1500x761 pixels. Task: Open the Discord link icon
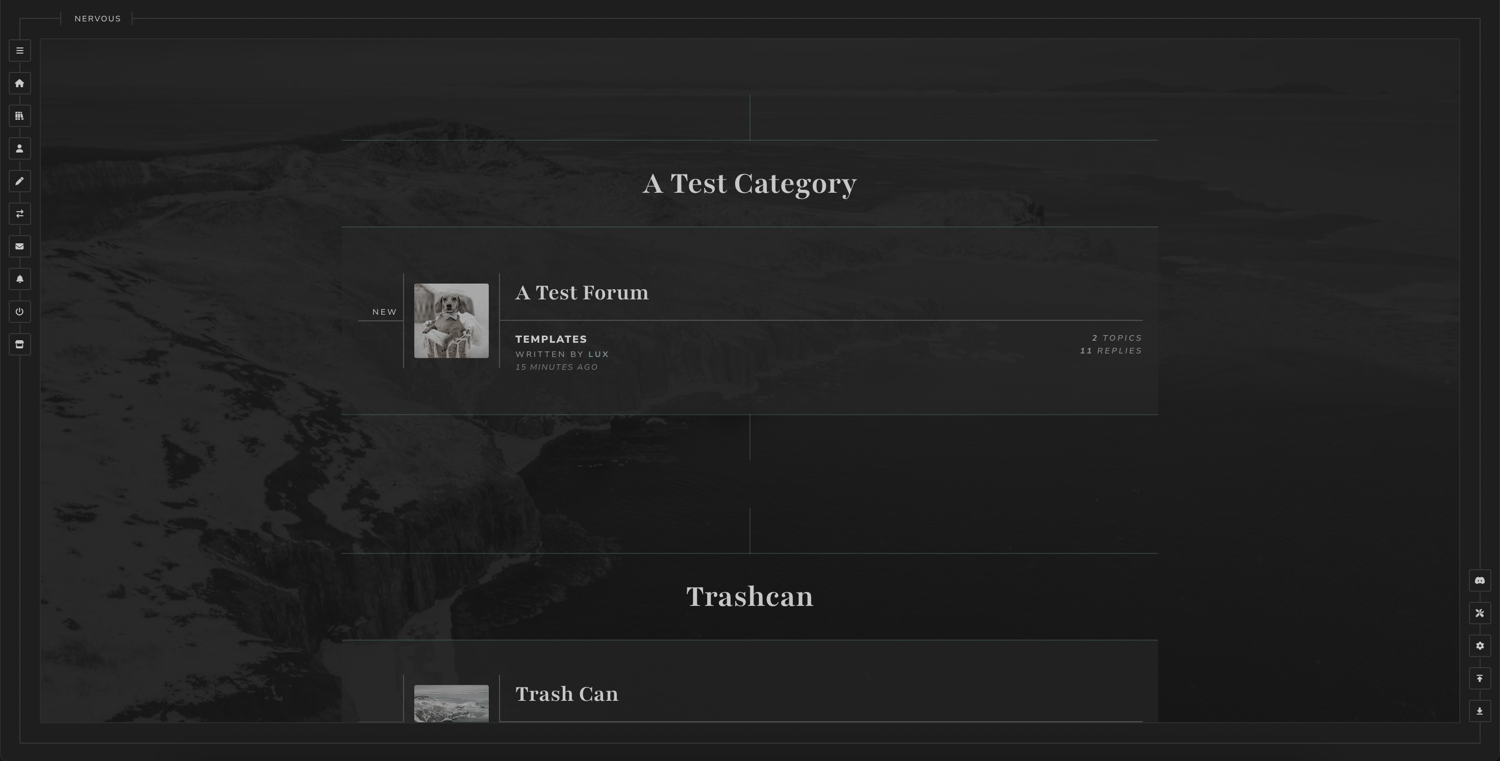point(1480,580)
